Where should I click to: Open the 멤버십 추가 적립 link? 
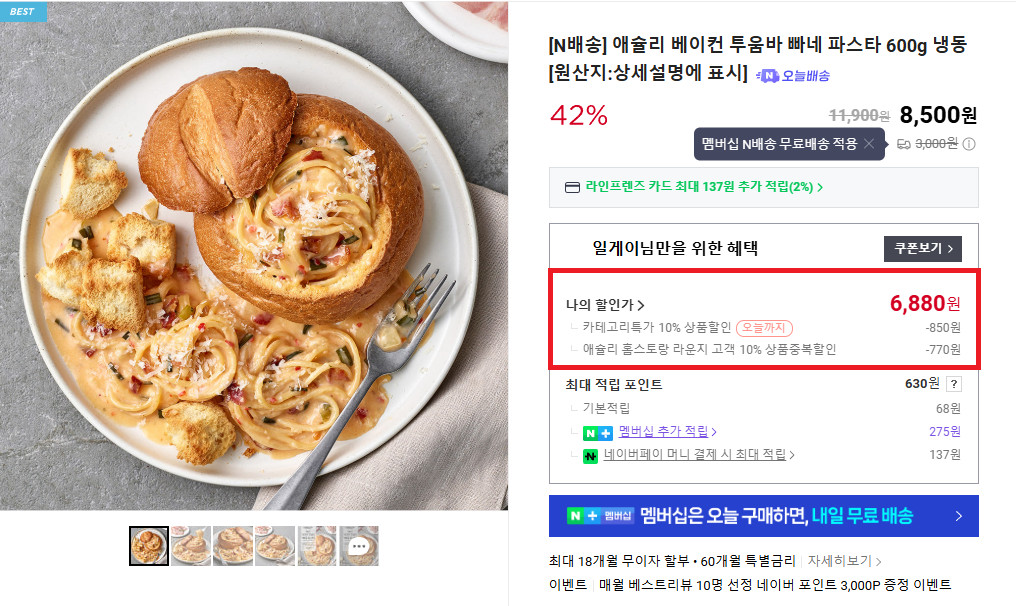tap(668, 432)
